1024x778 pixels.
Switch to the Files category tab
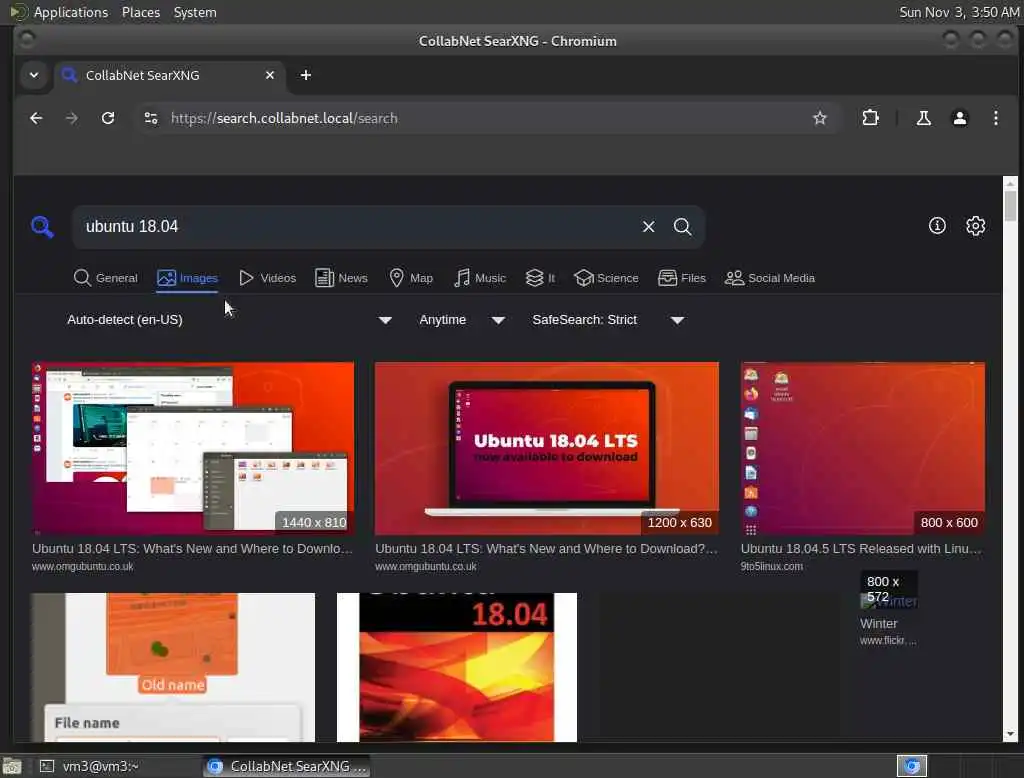click(681, 278)
